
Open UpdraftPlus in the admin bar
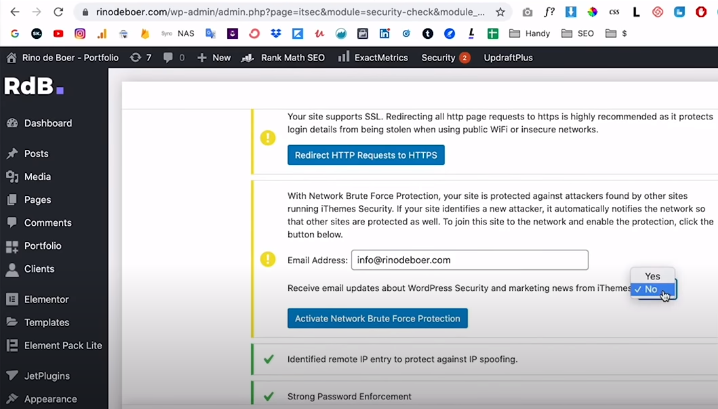(x=508, y=58)
